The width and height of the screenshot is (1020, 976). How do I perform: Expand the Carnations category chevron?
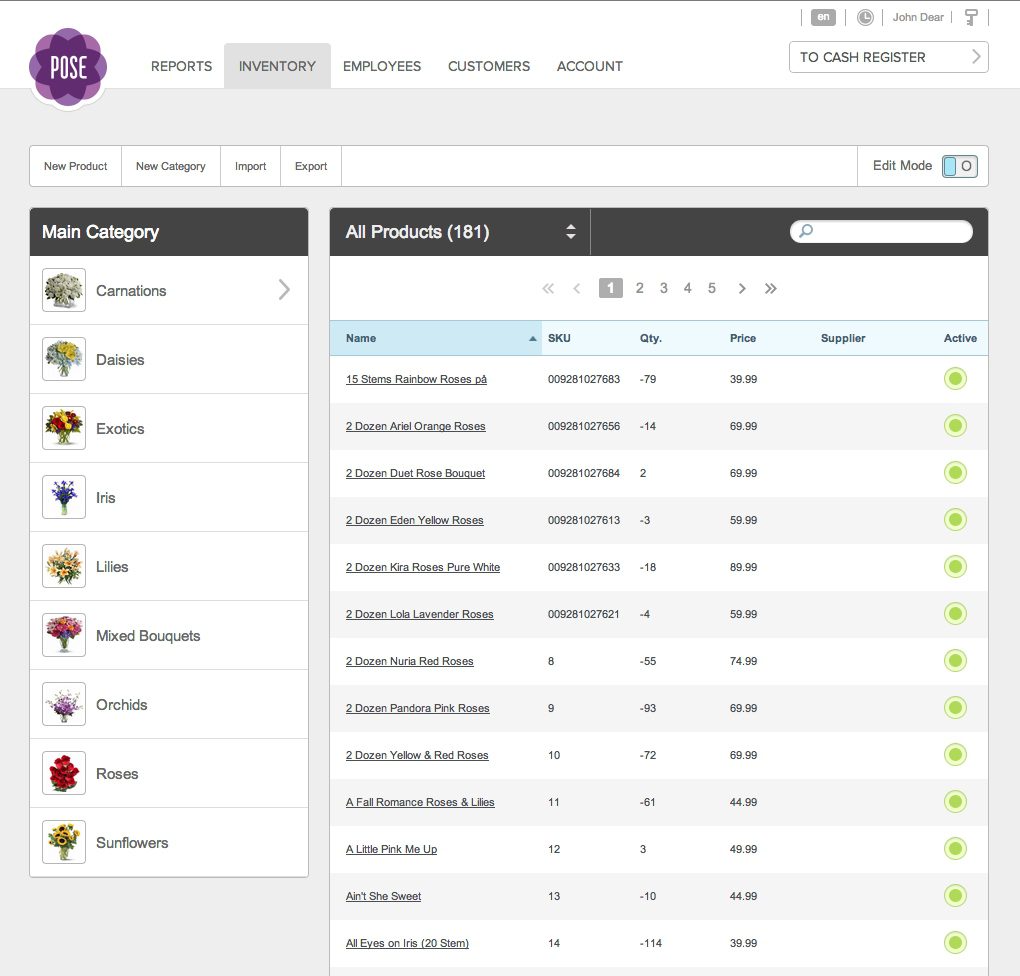coord(284,290)
